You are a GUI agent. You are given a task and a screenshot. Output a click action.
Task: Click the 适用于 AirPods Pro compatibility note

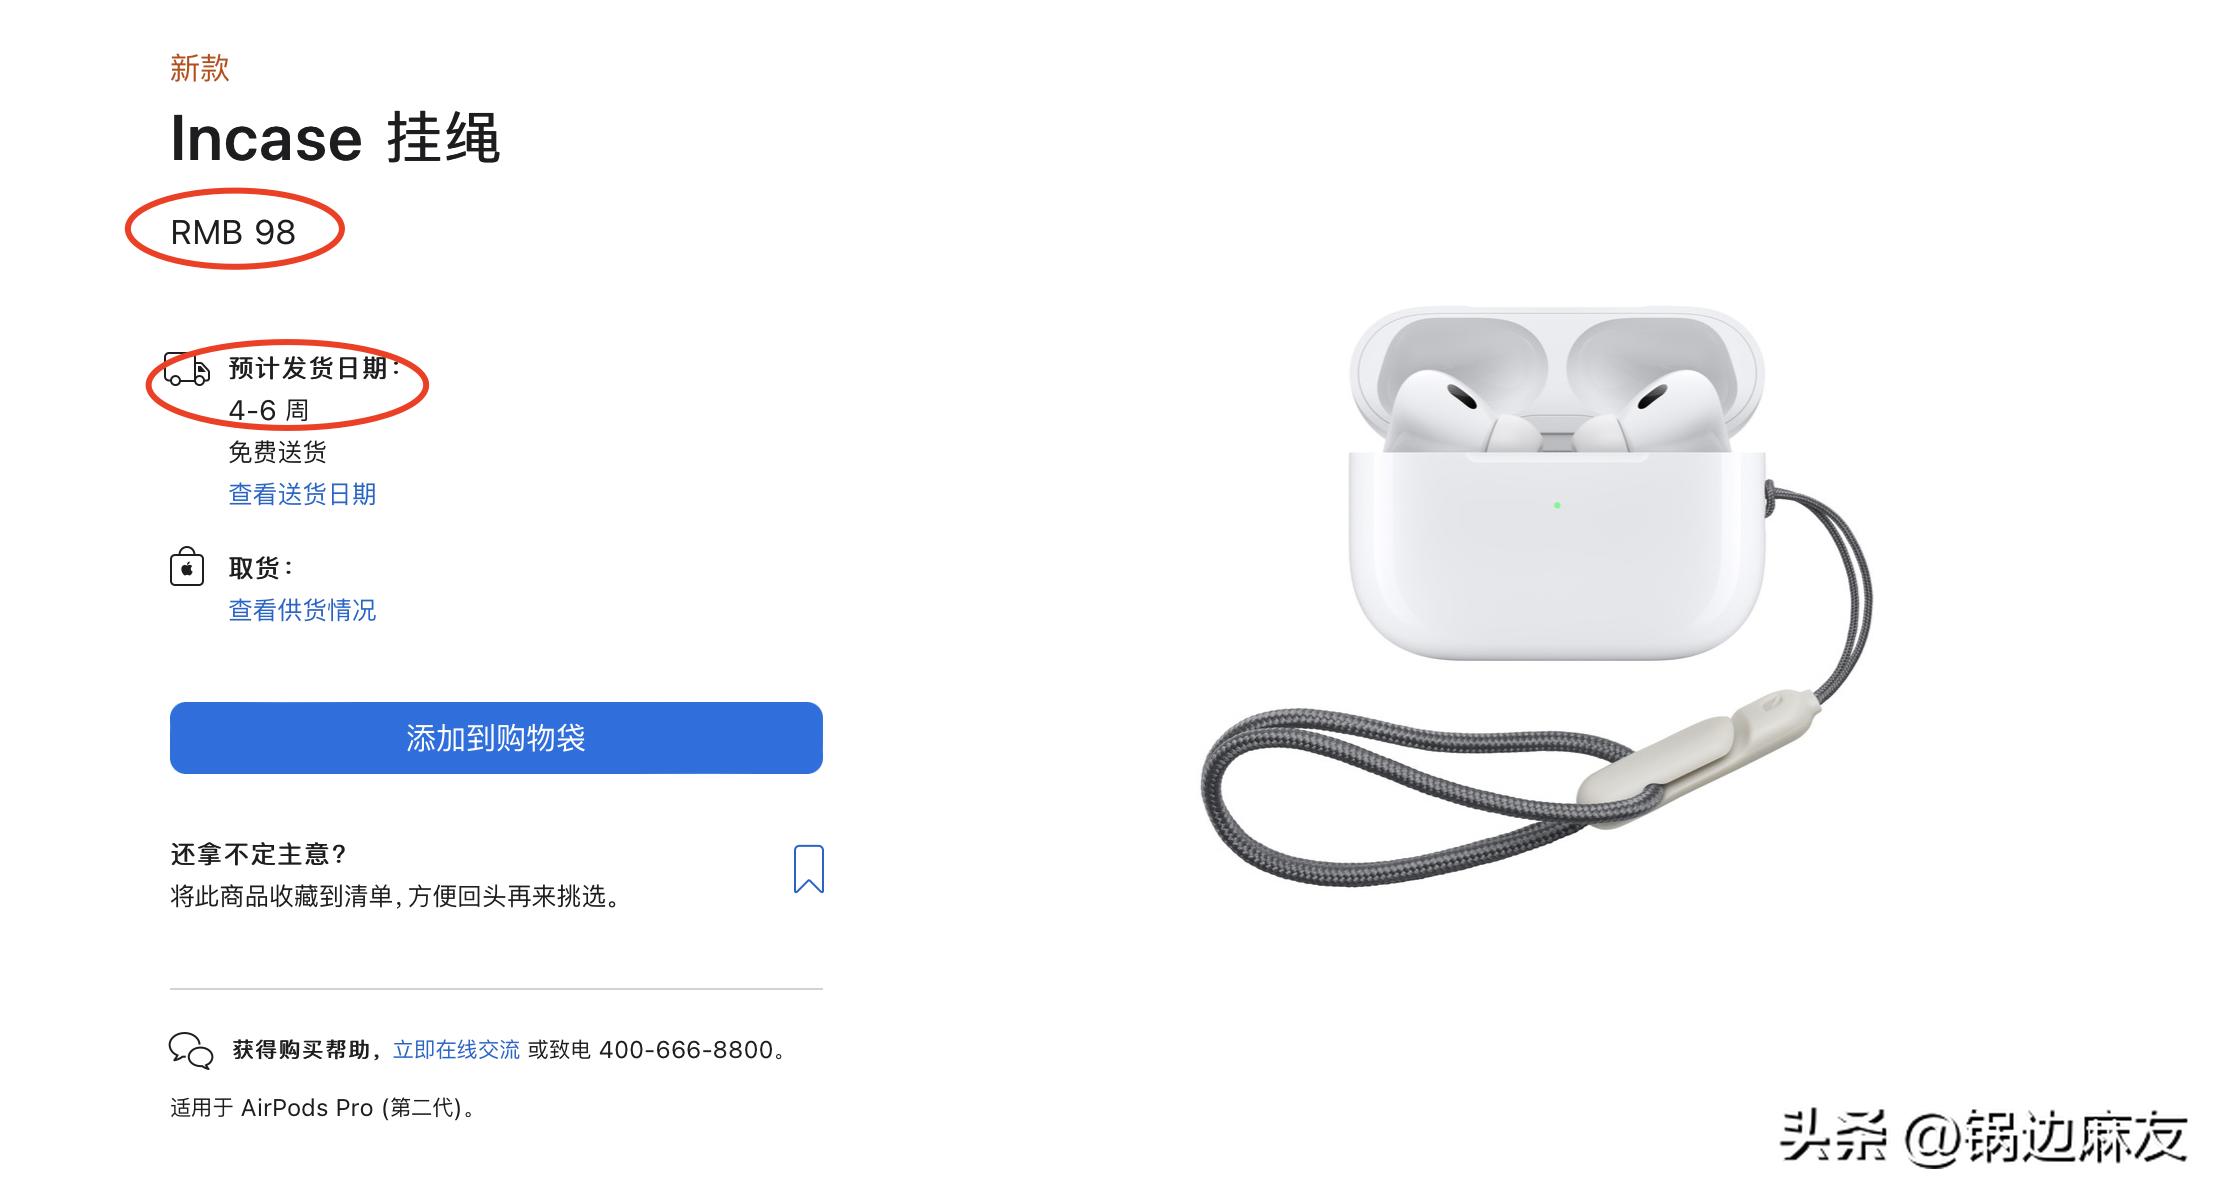pyautogui.click(x=322, y=1108)
